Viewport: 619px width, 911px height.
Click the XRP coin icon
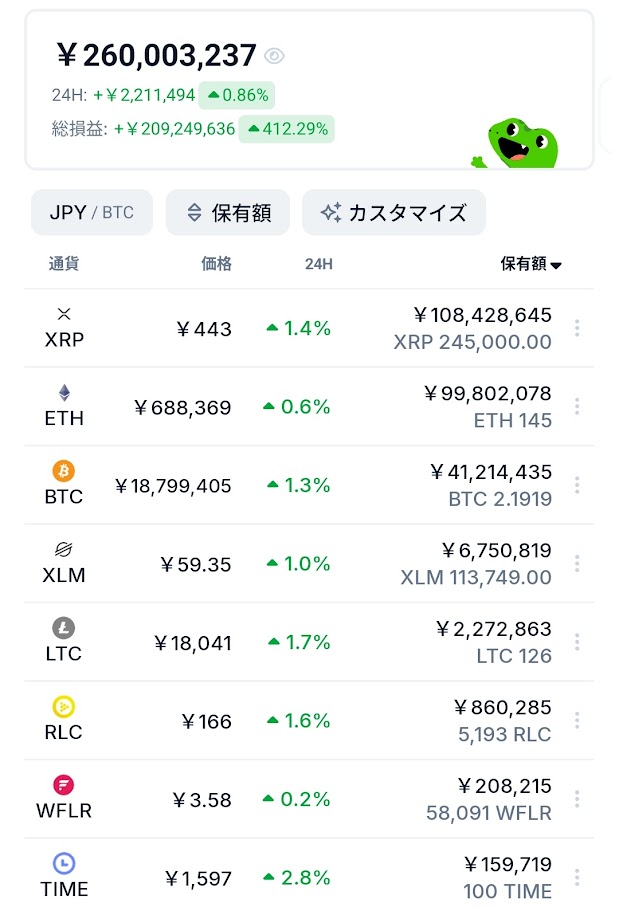pos(65,314)
